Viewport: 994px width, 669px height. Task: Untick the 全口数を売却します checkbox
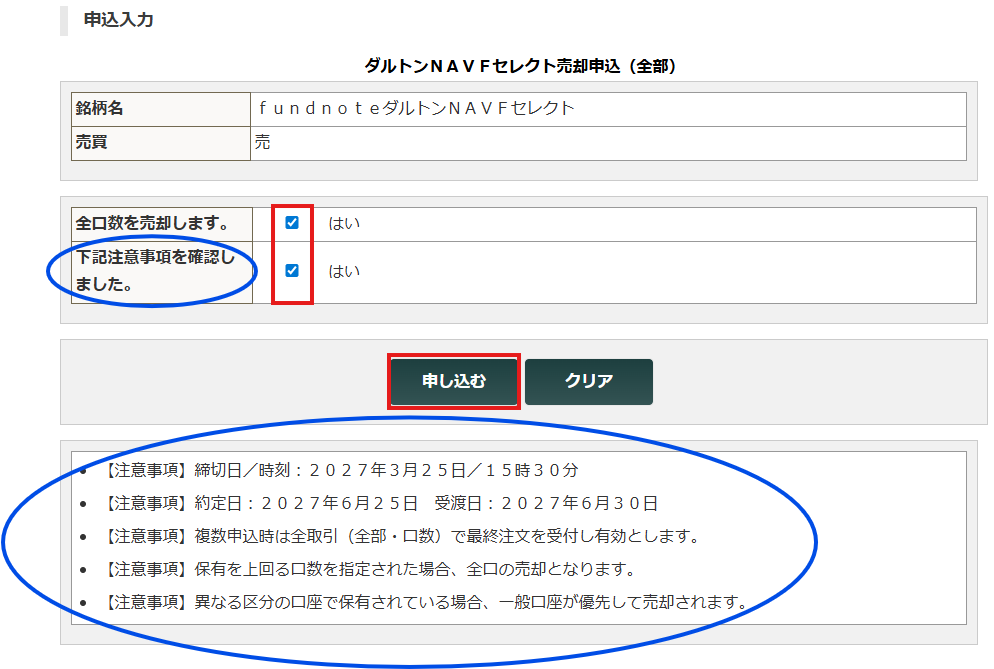click(x=292, y=223)
